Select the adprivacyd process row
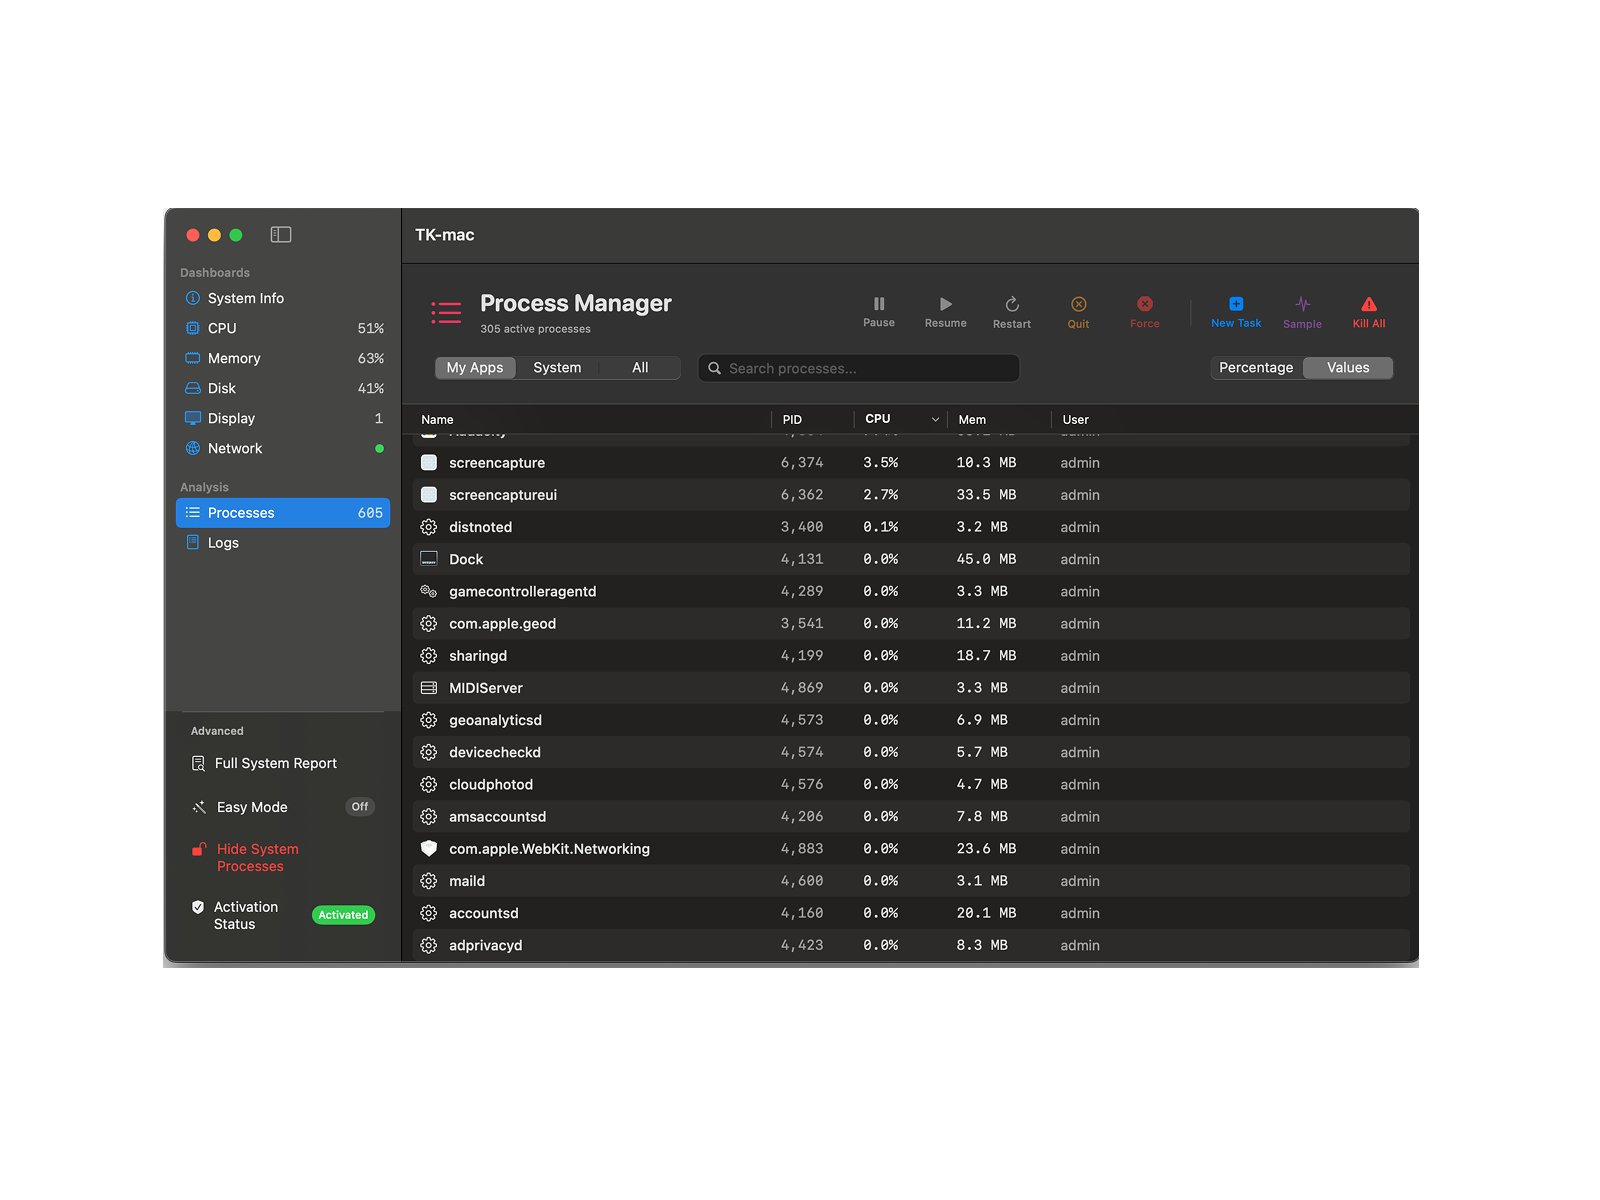1600x1200 pixels. tap(911, 945)
